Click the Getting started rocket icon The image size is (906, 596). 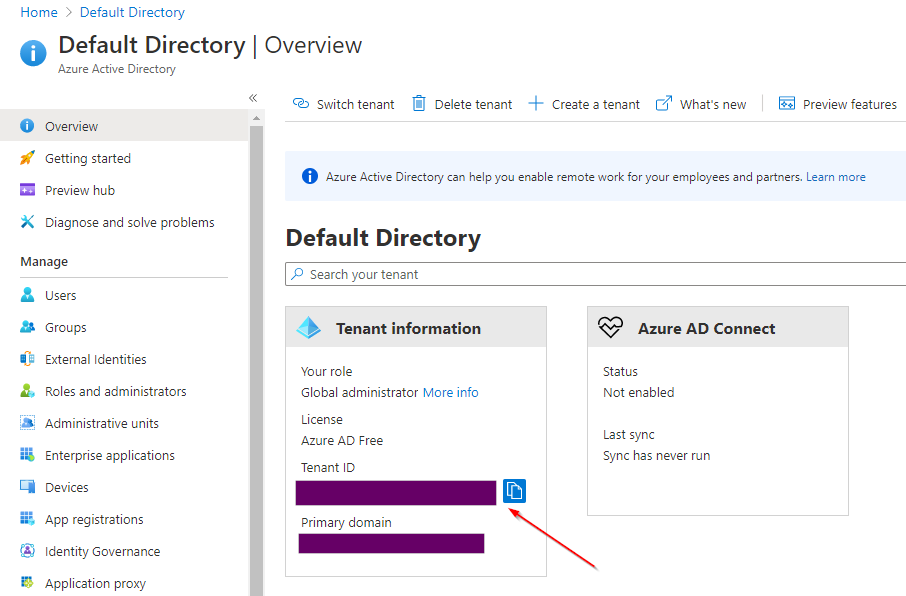(27, 158)
